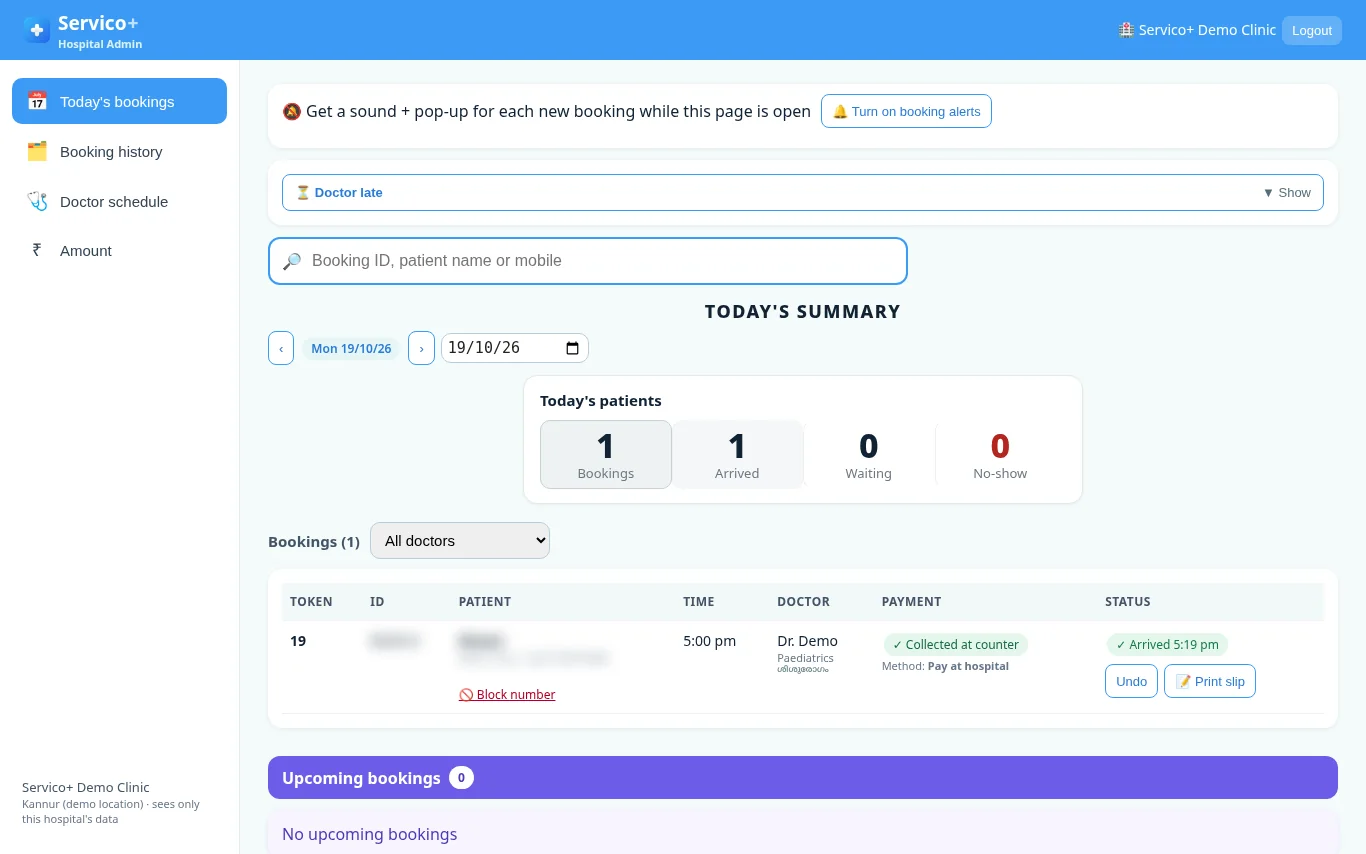Select the Bookings summary card
The width and height of the screenshot is (1366, 854).
tap(606, 454)
